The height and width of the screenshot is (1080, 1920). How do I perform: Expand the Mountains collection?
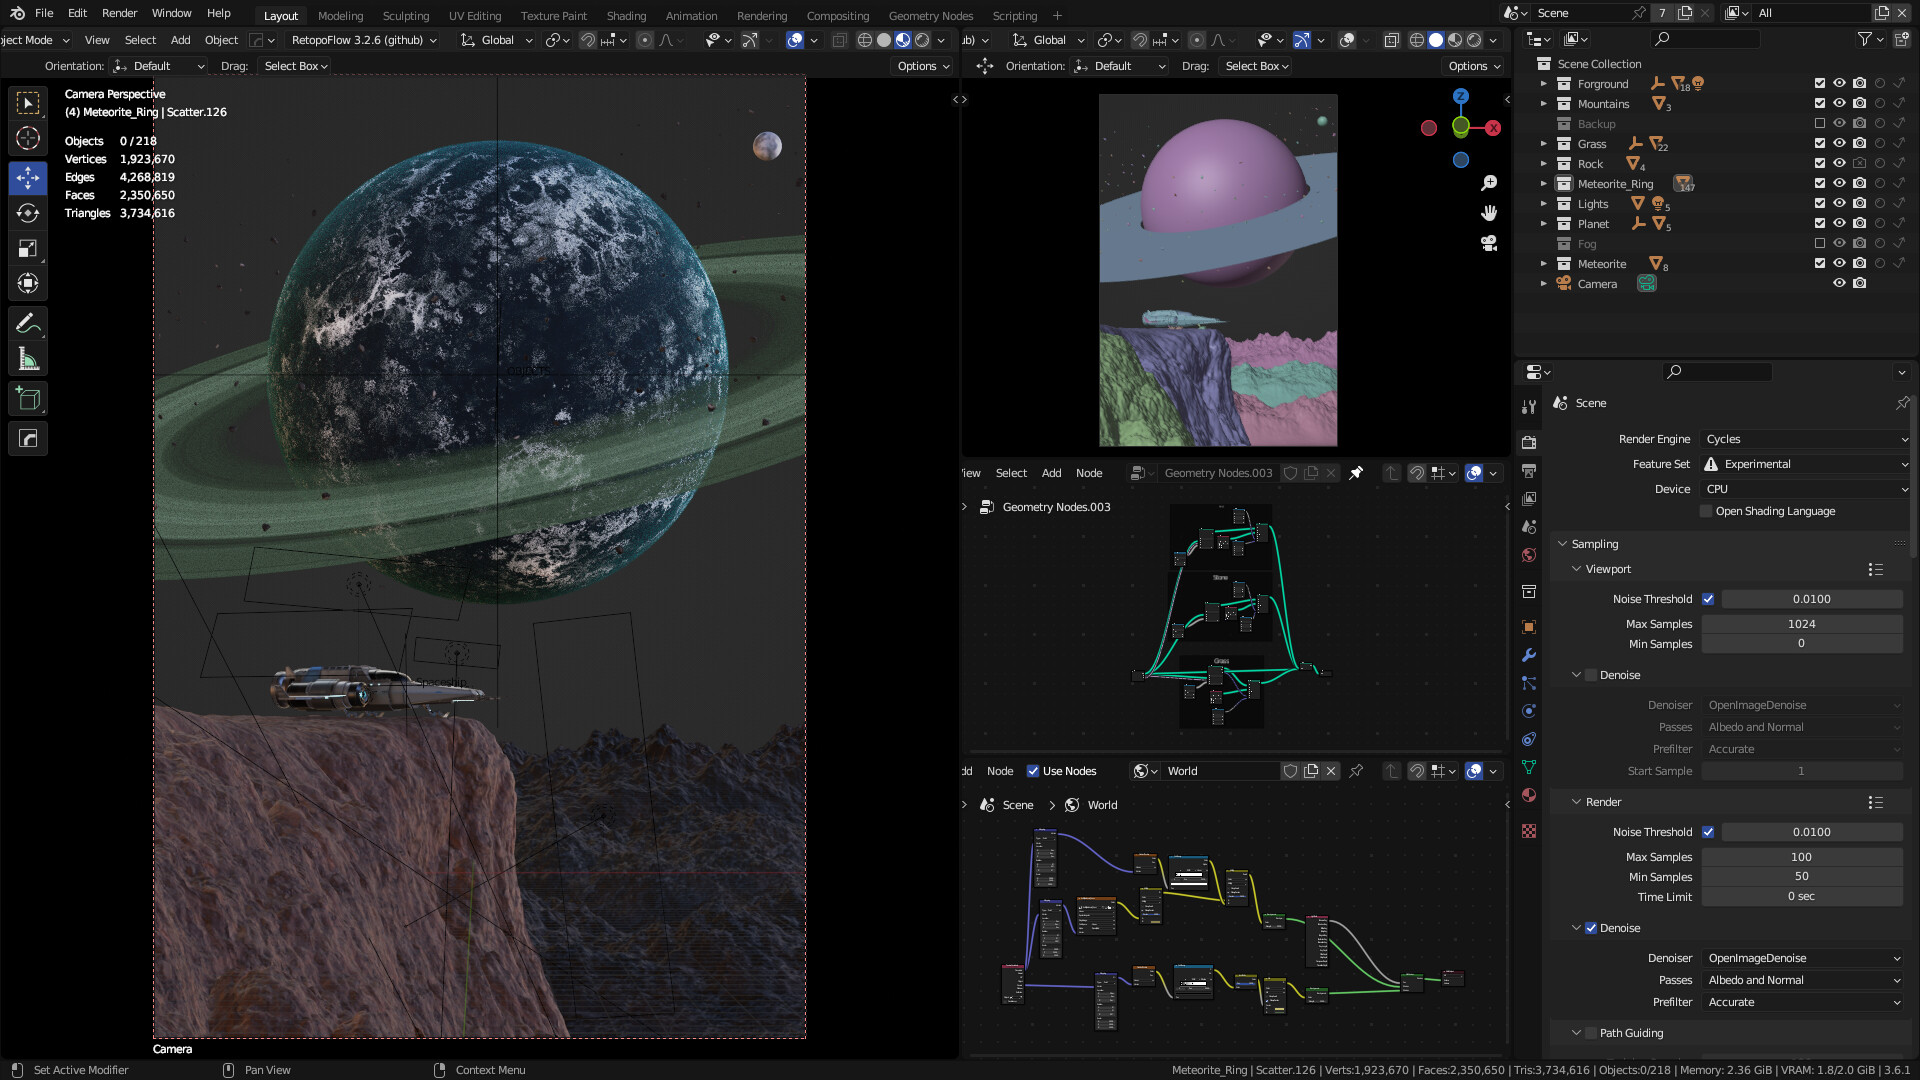tap(1544, 104)
